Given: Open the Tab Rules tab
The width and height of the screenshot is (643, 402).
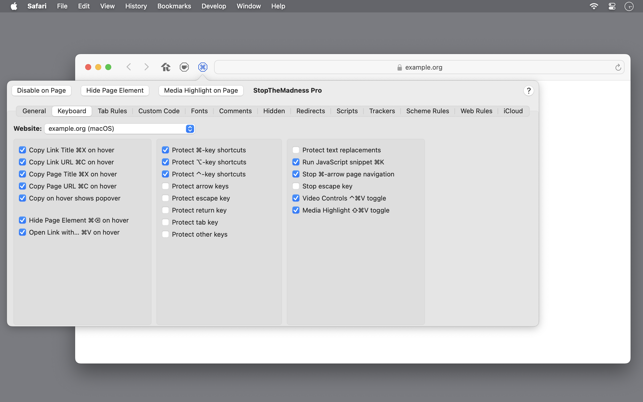Looking at the screenshot, I should coord(112,111).
